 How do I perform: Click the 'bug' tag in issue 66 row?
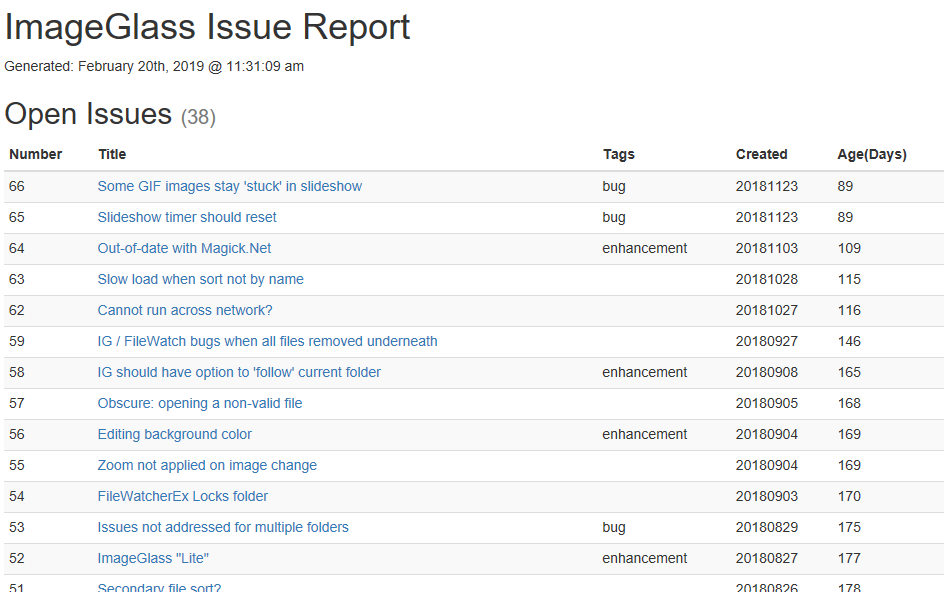tap(614, 186)
